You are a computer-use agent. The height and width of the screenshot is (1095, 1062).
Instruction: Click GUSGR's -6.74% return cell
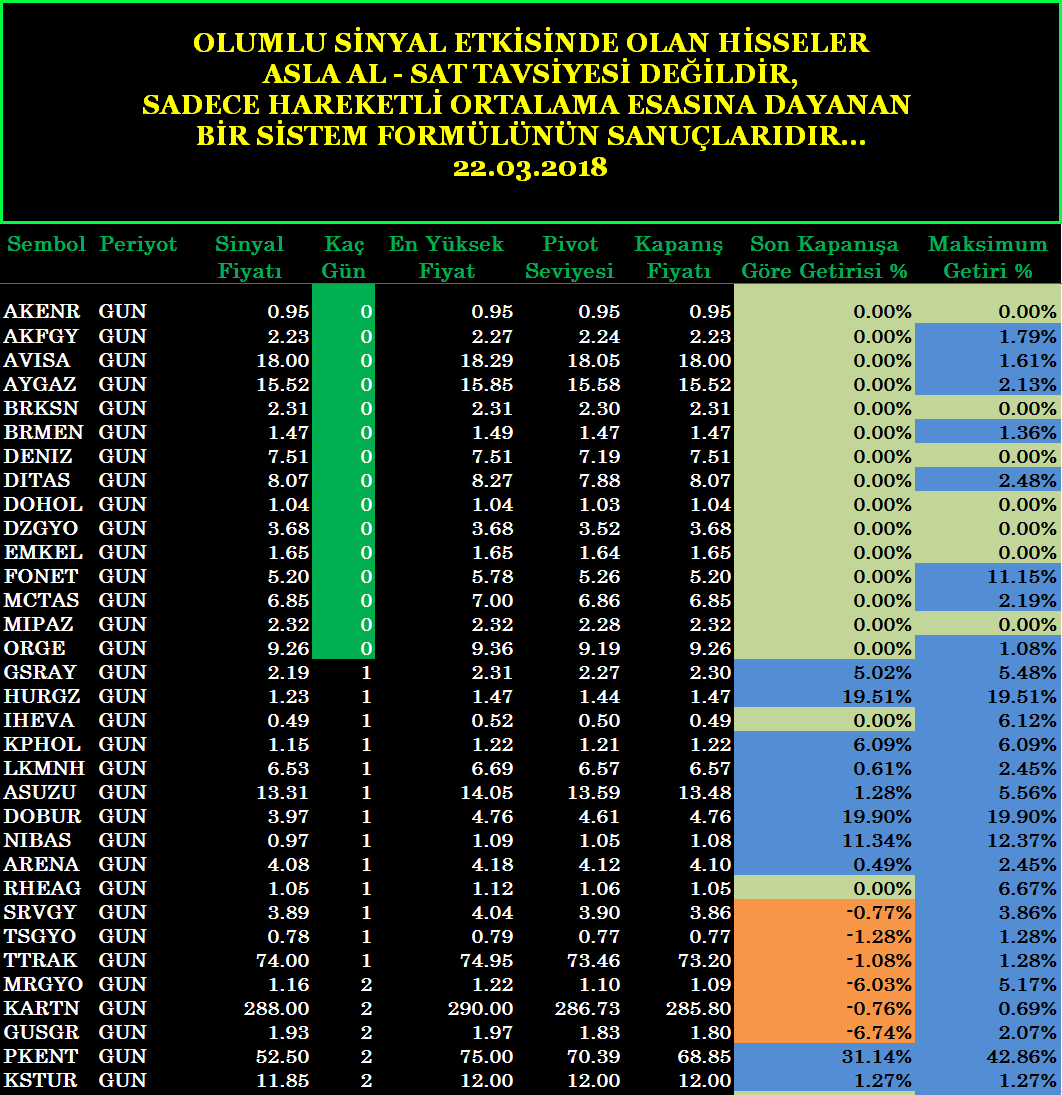tap(824, 1032)
